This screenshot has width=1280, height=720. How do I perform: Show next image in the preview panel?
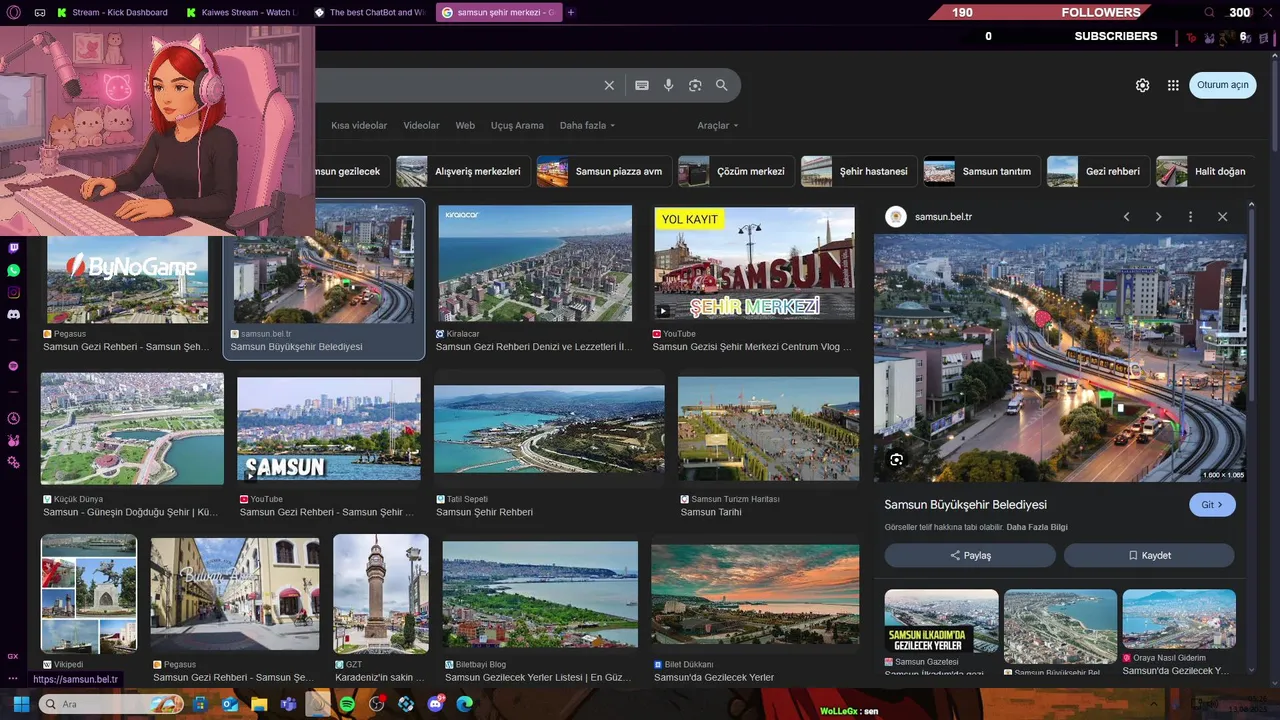coord(1158,217)
